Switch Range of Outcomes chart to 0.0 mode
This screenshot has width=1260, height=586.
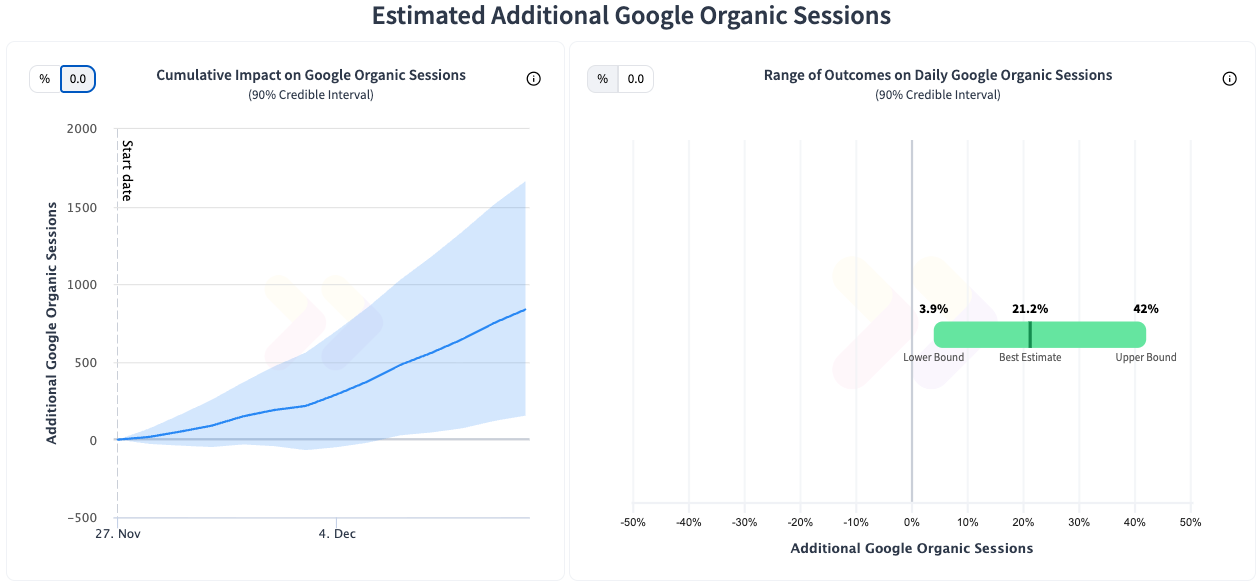click(636, 79)
